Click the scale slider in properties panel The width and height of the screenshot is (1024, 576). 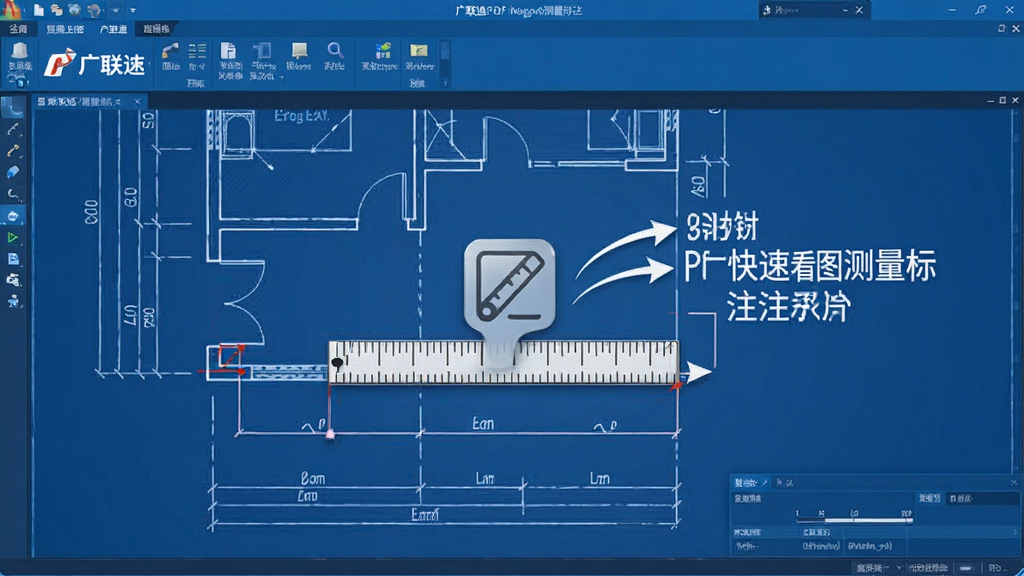coord(854,520)
